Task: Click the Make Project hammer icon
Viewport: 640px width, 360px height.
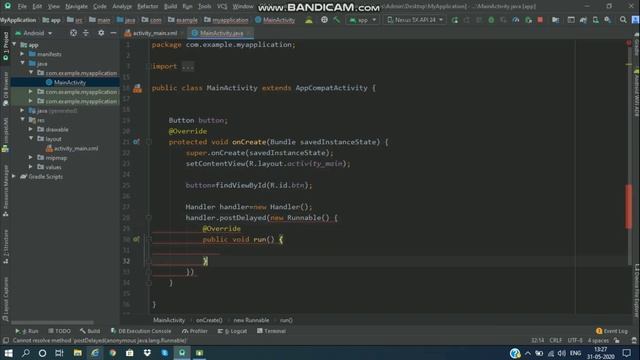Action: [336, 20]
